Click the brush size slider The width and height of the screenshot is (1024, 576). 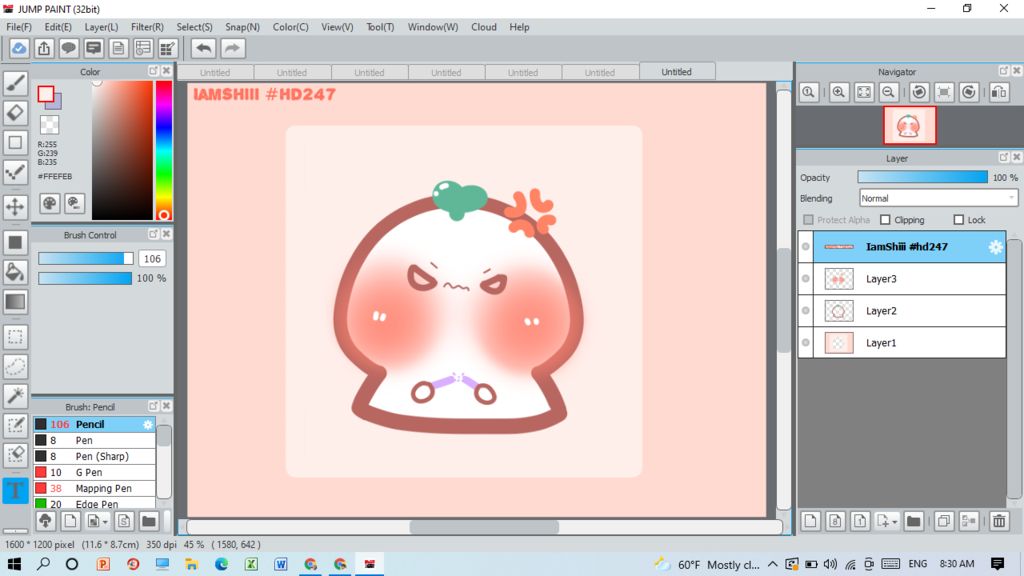coord(86,259)
